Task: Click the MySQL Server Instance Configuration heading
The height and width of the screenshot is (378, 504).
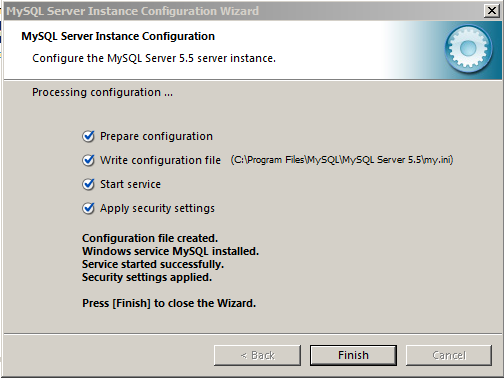Action: tap(118, 36)
